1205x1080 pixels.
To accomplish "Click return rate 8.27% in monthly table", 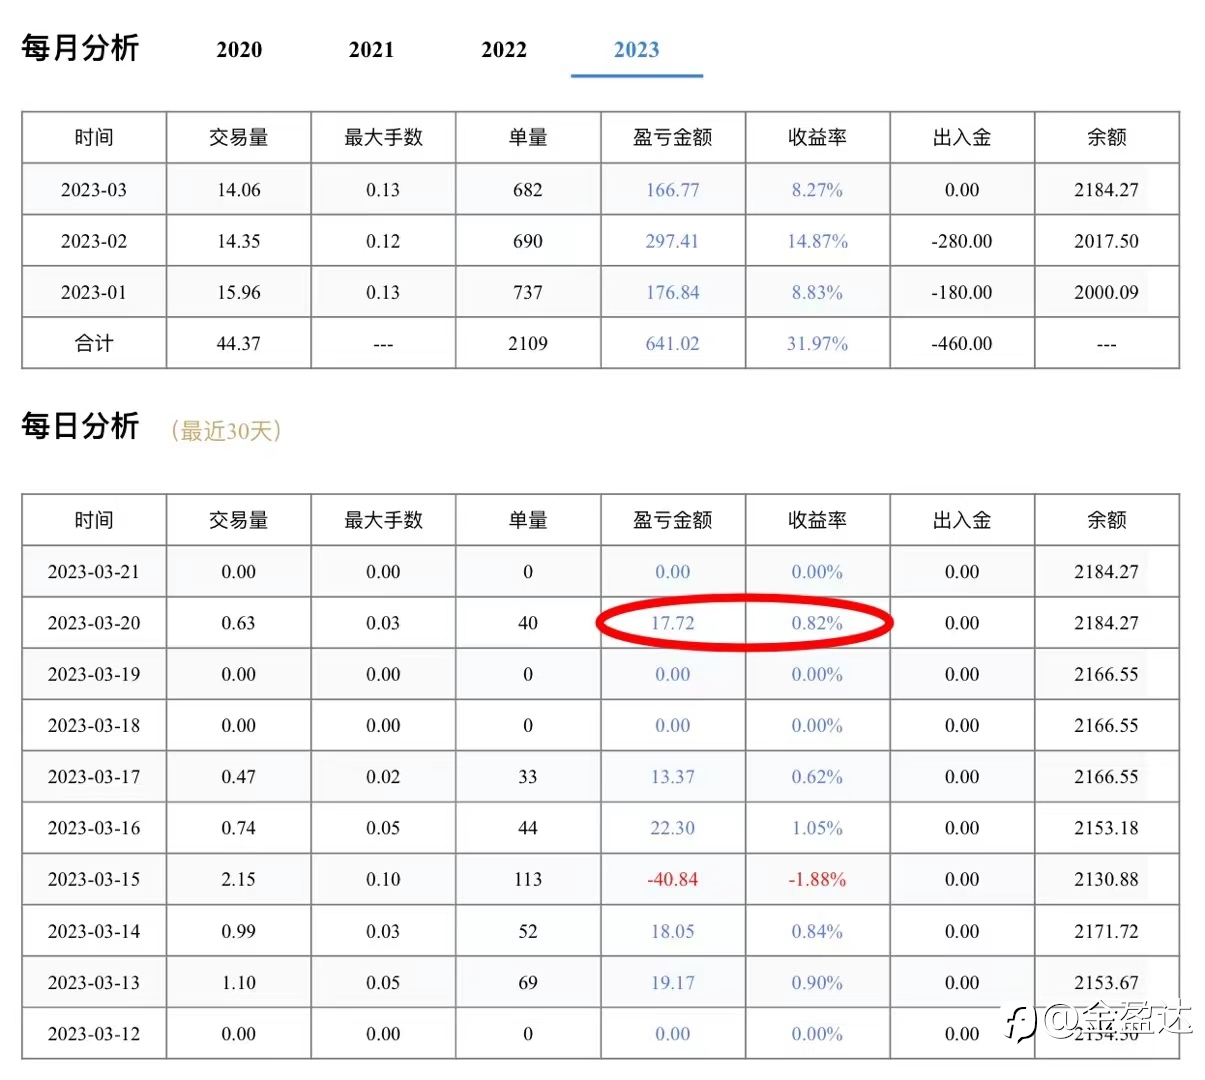I will [x=817, y=190].
